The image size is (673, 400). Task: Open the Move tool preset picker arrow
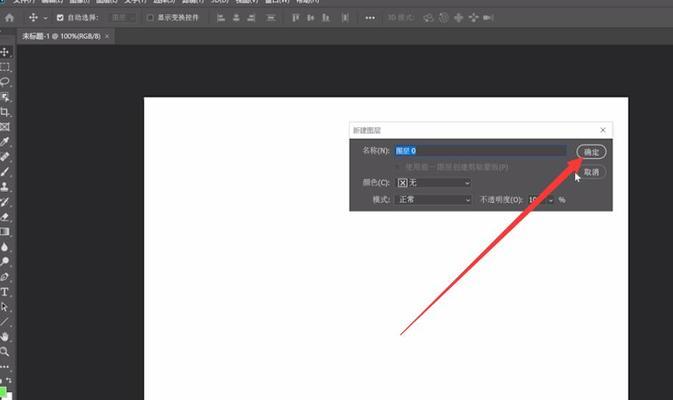(45, 18)
